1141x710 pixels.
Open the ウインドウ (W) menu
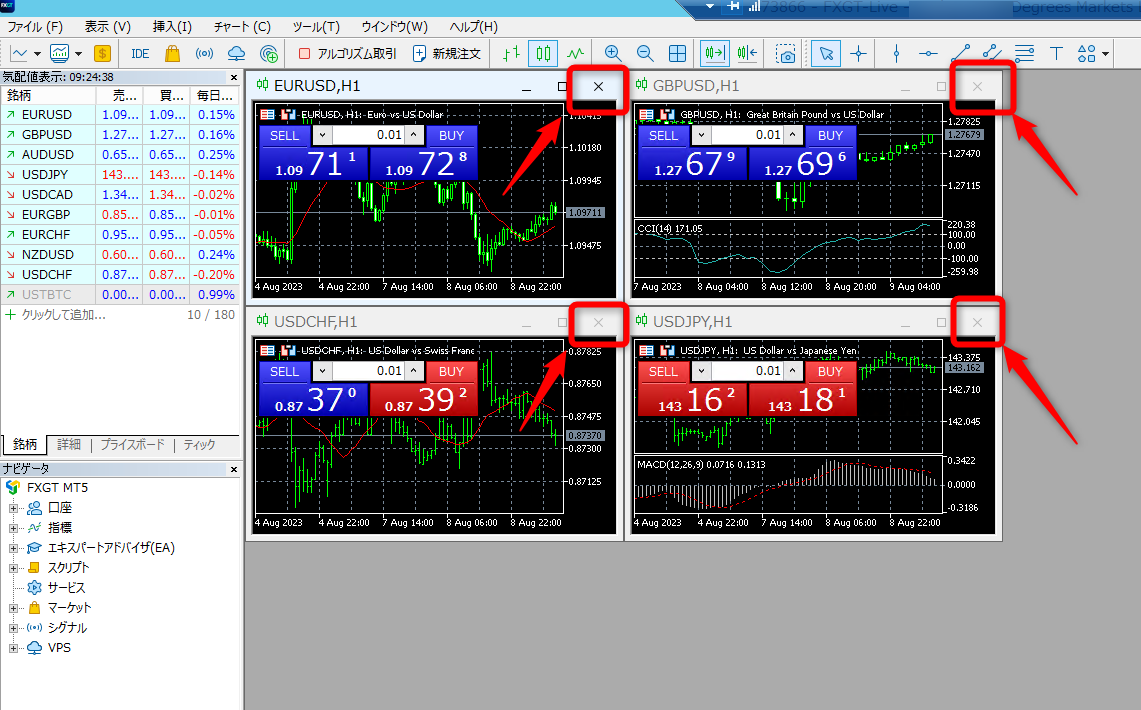394,27
